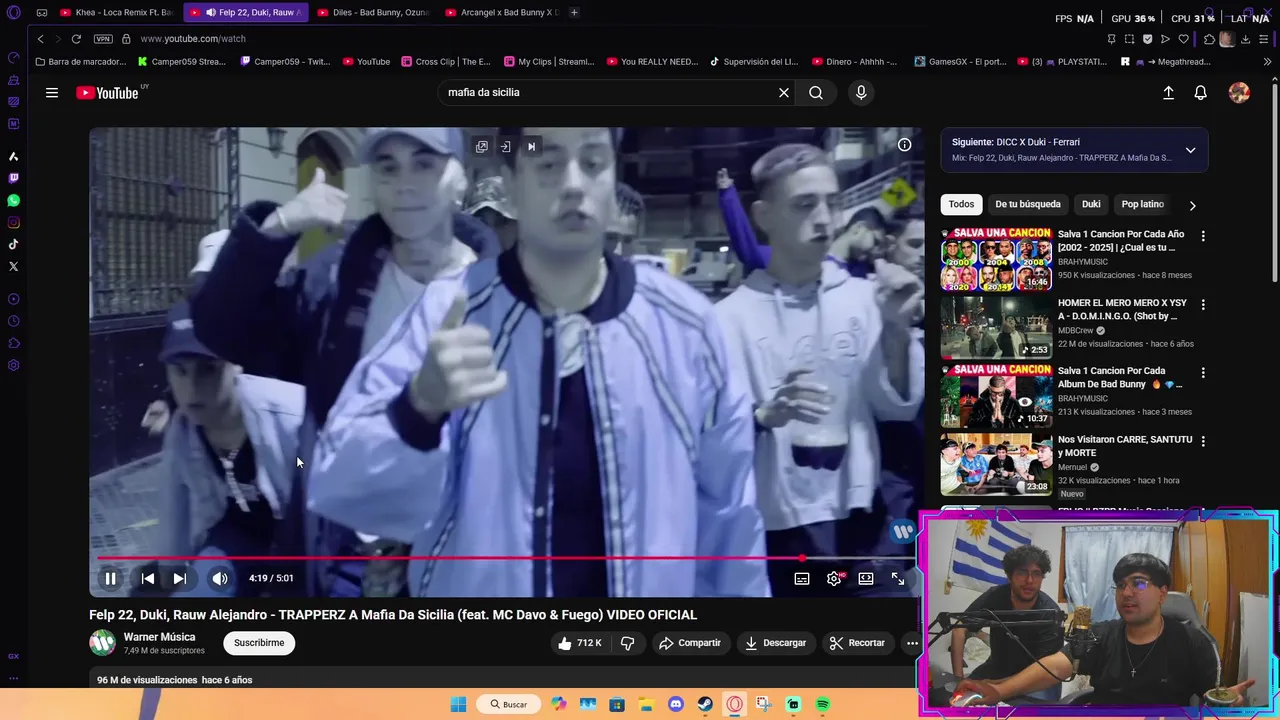This screenshot has width=1280, height=720.
Task: Skip to the previous video
Action: point(147,578)
